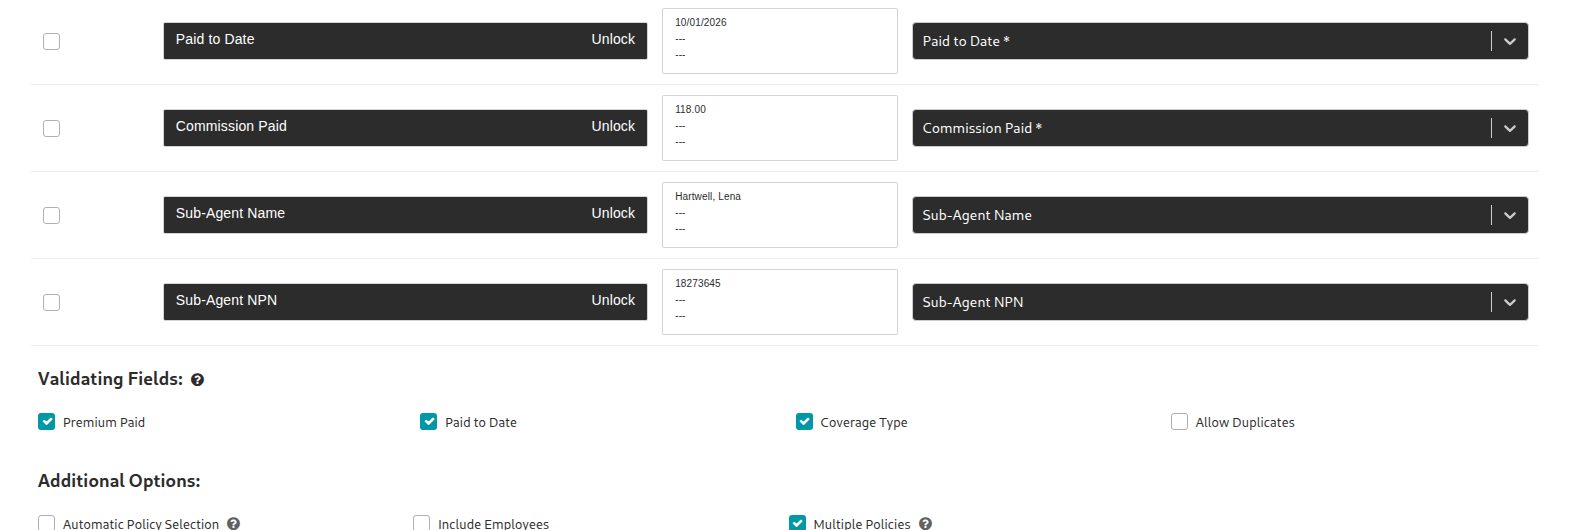Tick the Sub-Agent Name row checkbox
1580x530 pixels.
pyautogui.click(x=52, y=215)
